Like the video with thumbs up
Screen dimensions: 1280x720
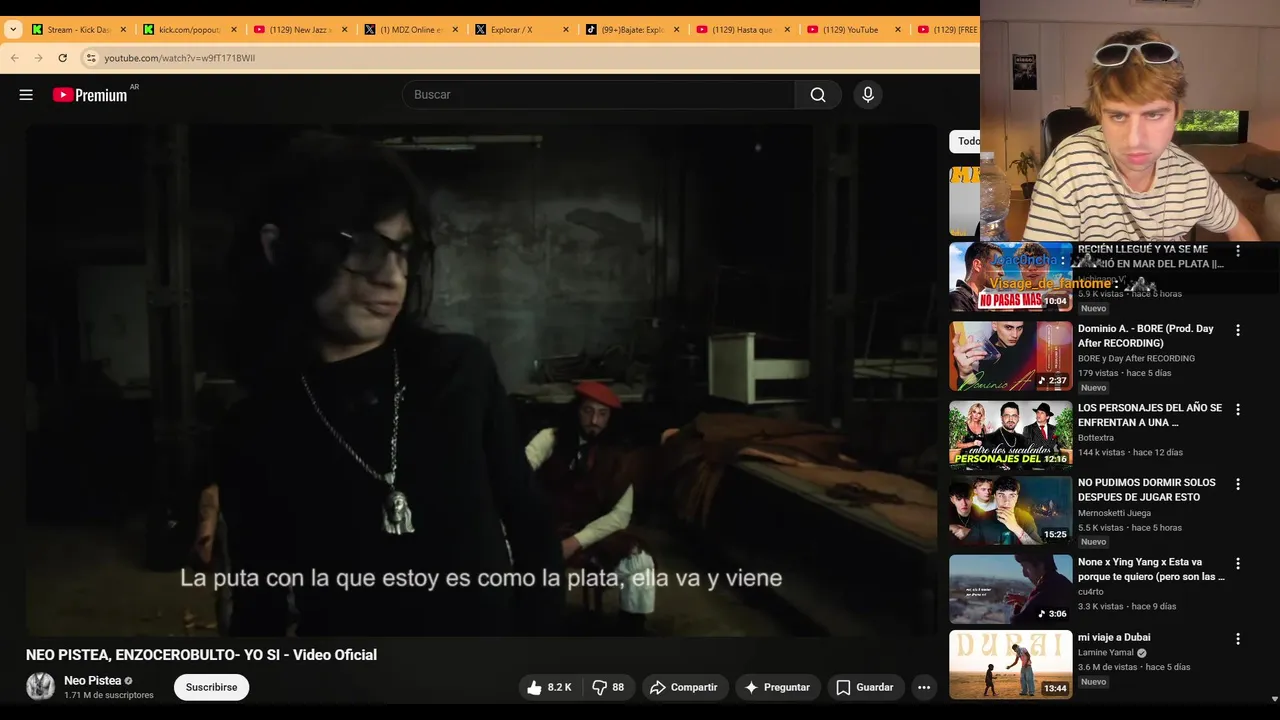click(549, 687)
